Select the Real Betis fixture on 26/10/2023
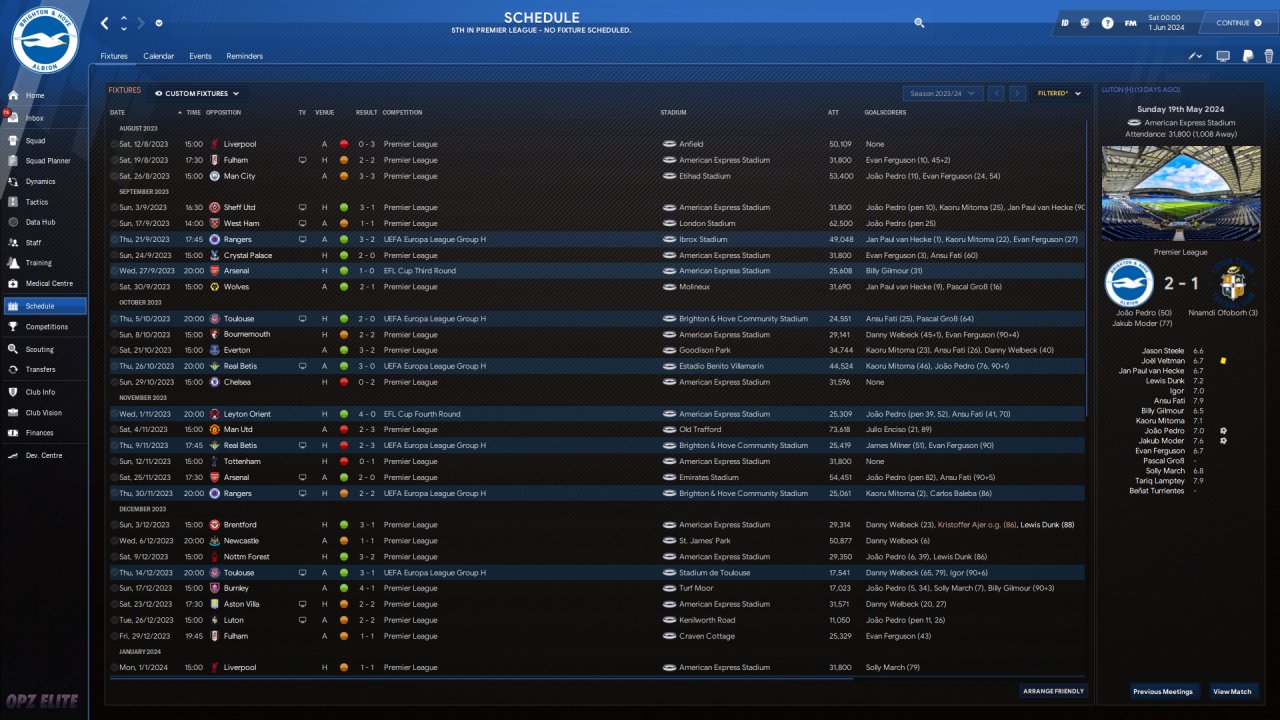 [597, 366]
